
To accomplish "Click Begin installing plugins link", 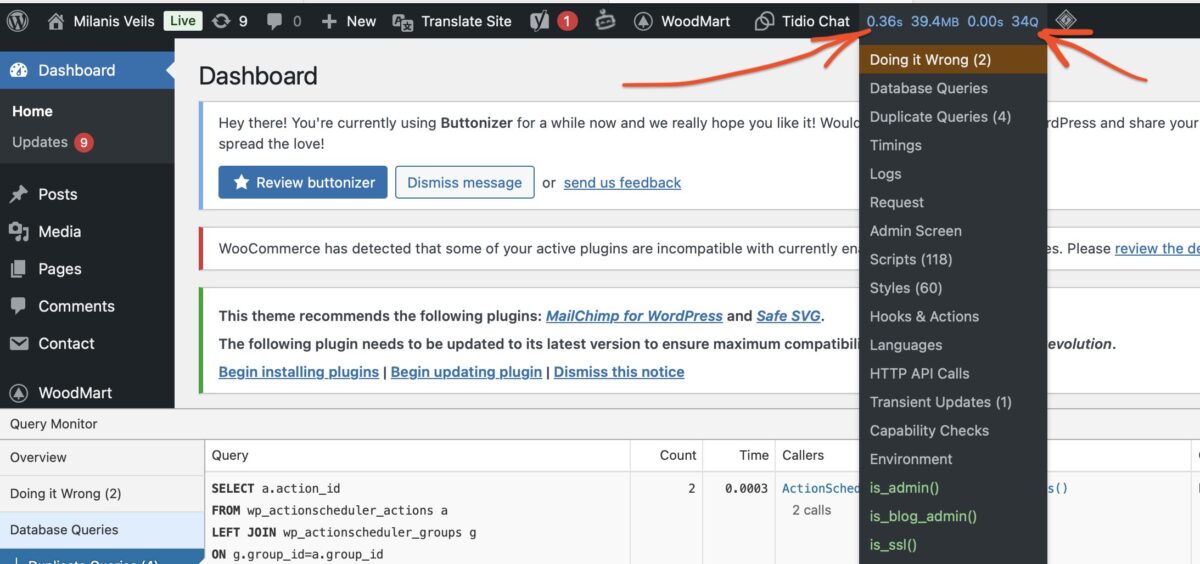I will coord(299,371).
